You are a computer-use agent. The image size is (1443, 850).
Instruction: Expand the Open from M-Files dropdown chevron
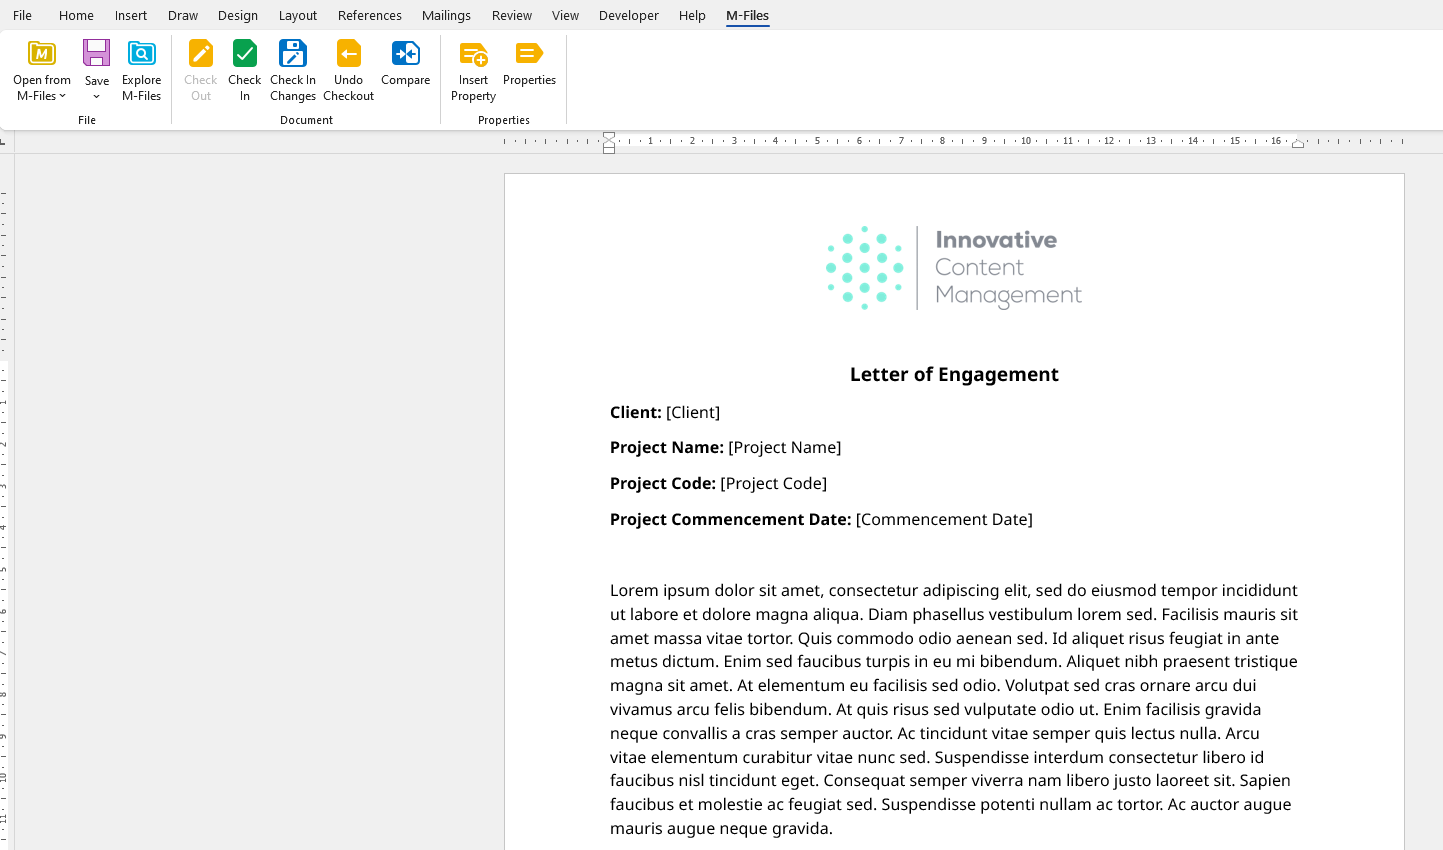pos(62,96)
